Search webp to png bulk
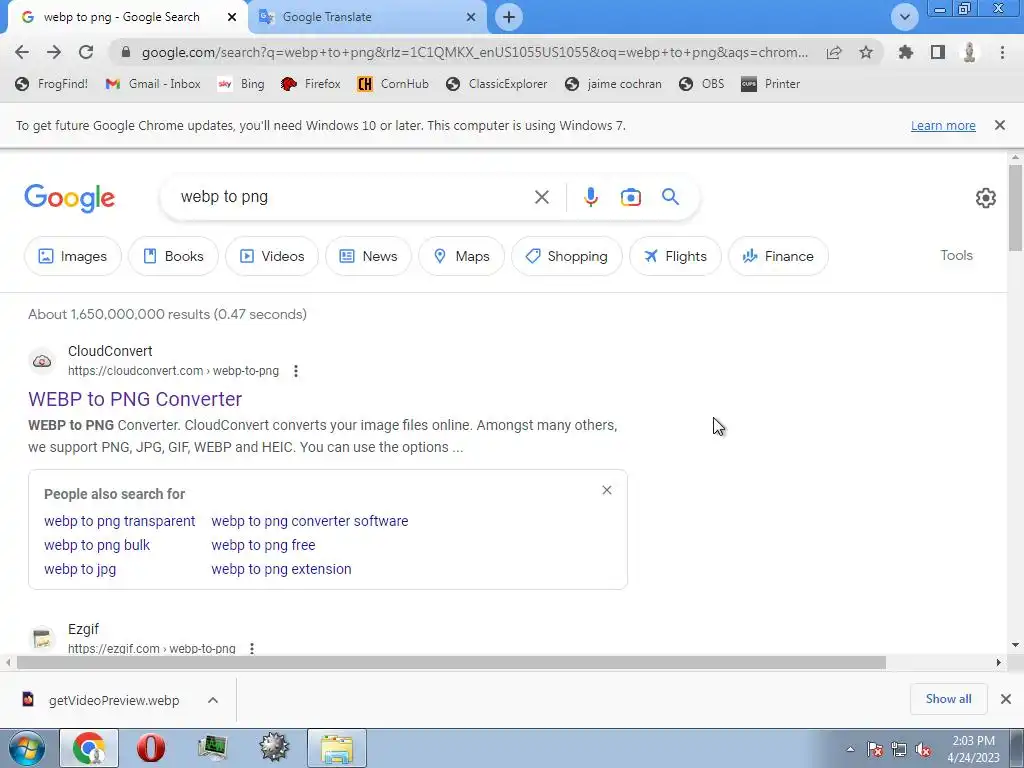This screenshot has width=1024, height=768. tap(97, 545)
